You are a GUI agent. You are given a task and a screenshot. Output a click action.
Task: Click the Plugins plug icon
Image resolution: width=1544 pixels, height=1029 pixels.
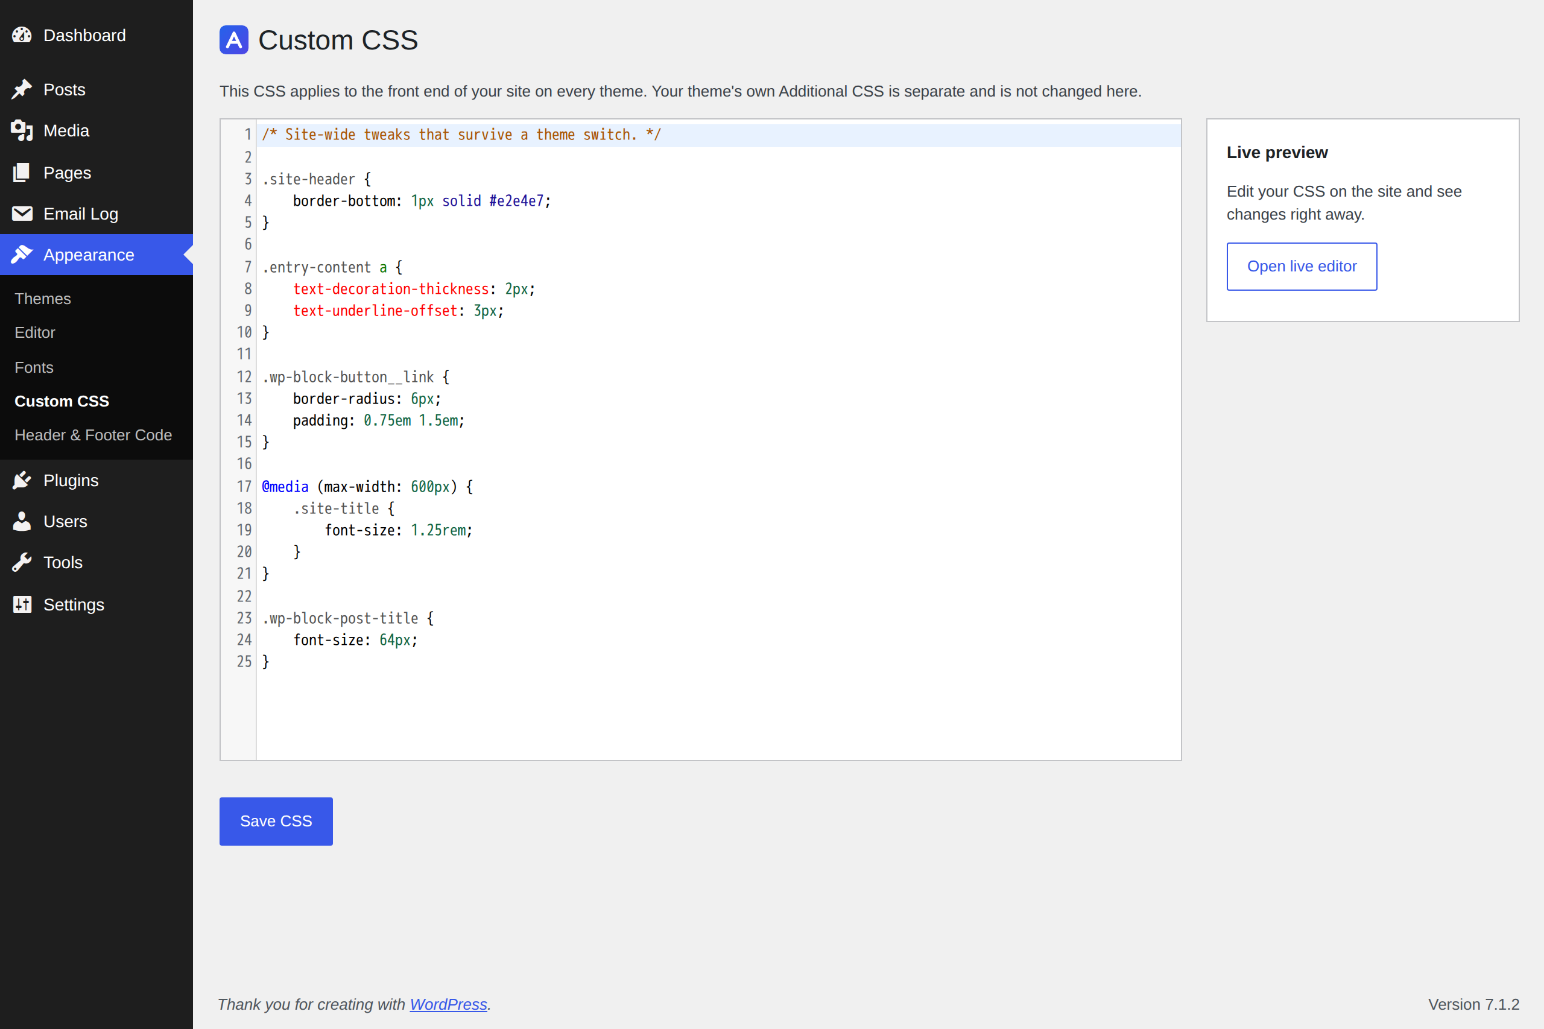22,481
